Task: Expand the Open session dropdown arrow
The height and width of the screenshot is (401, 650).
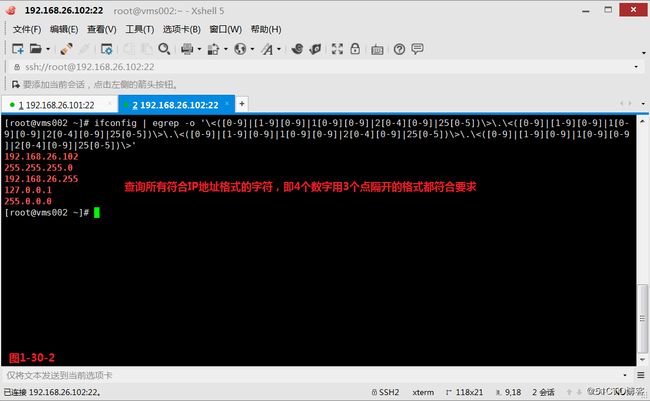Action: tap(48, 49)
